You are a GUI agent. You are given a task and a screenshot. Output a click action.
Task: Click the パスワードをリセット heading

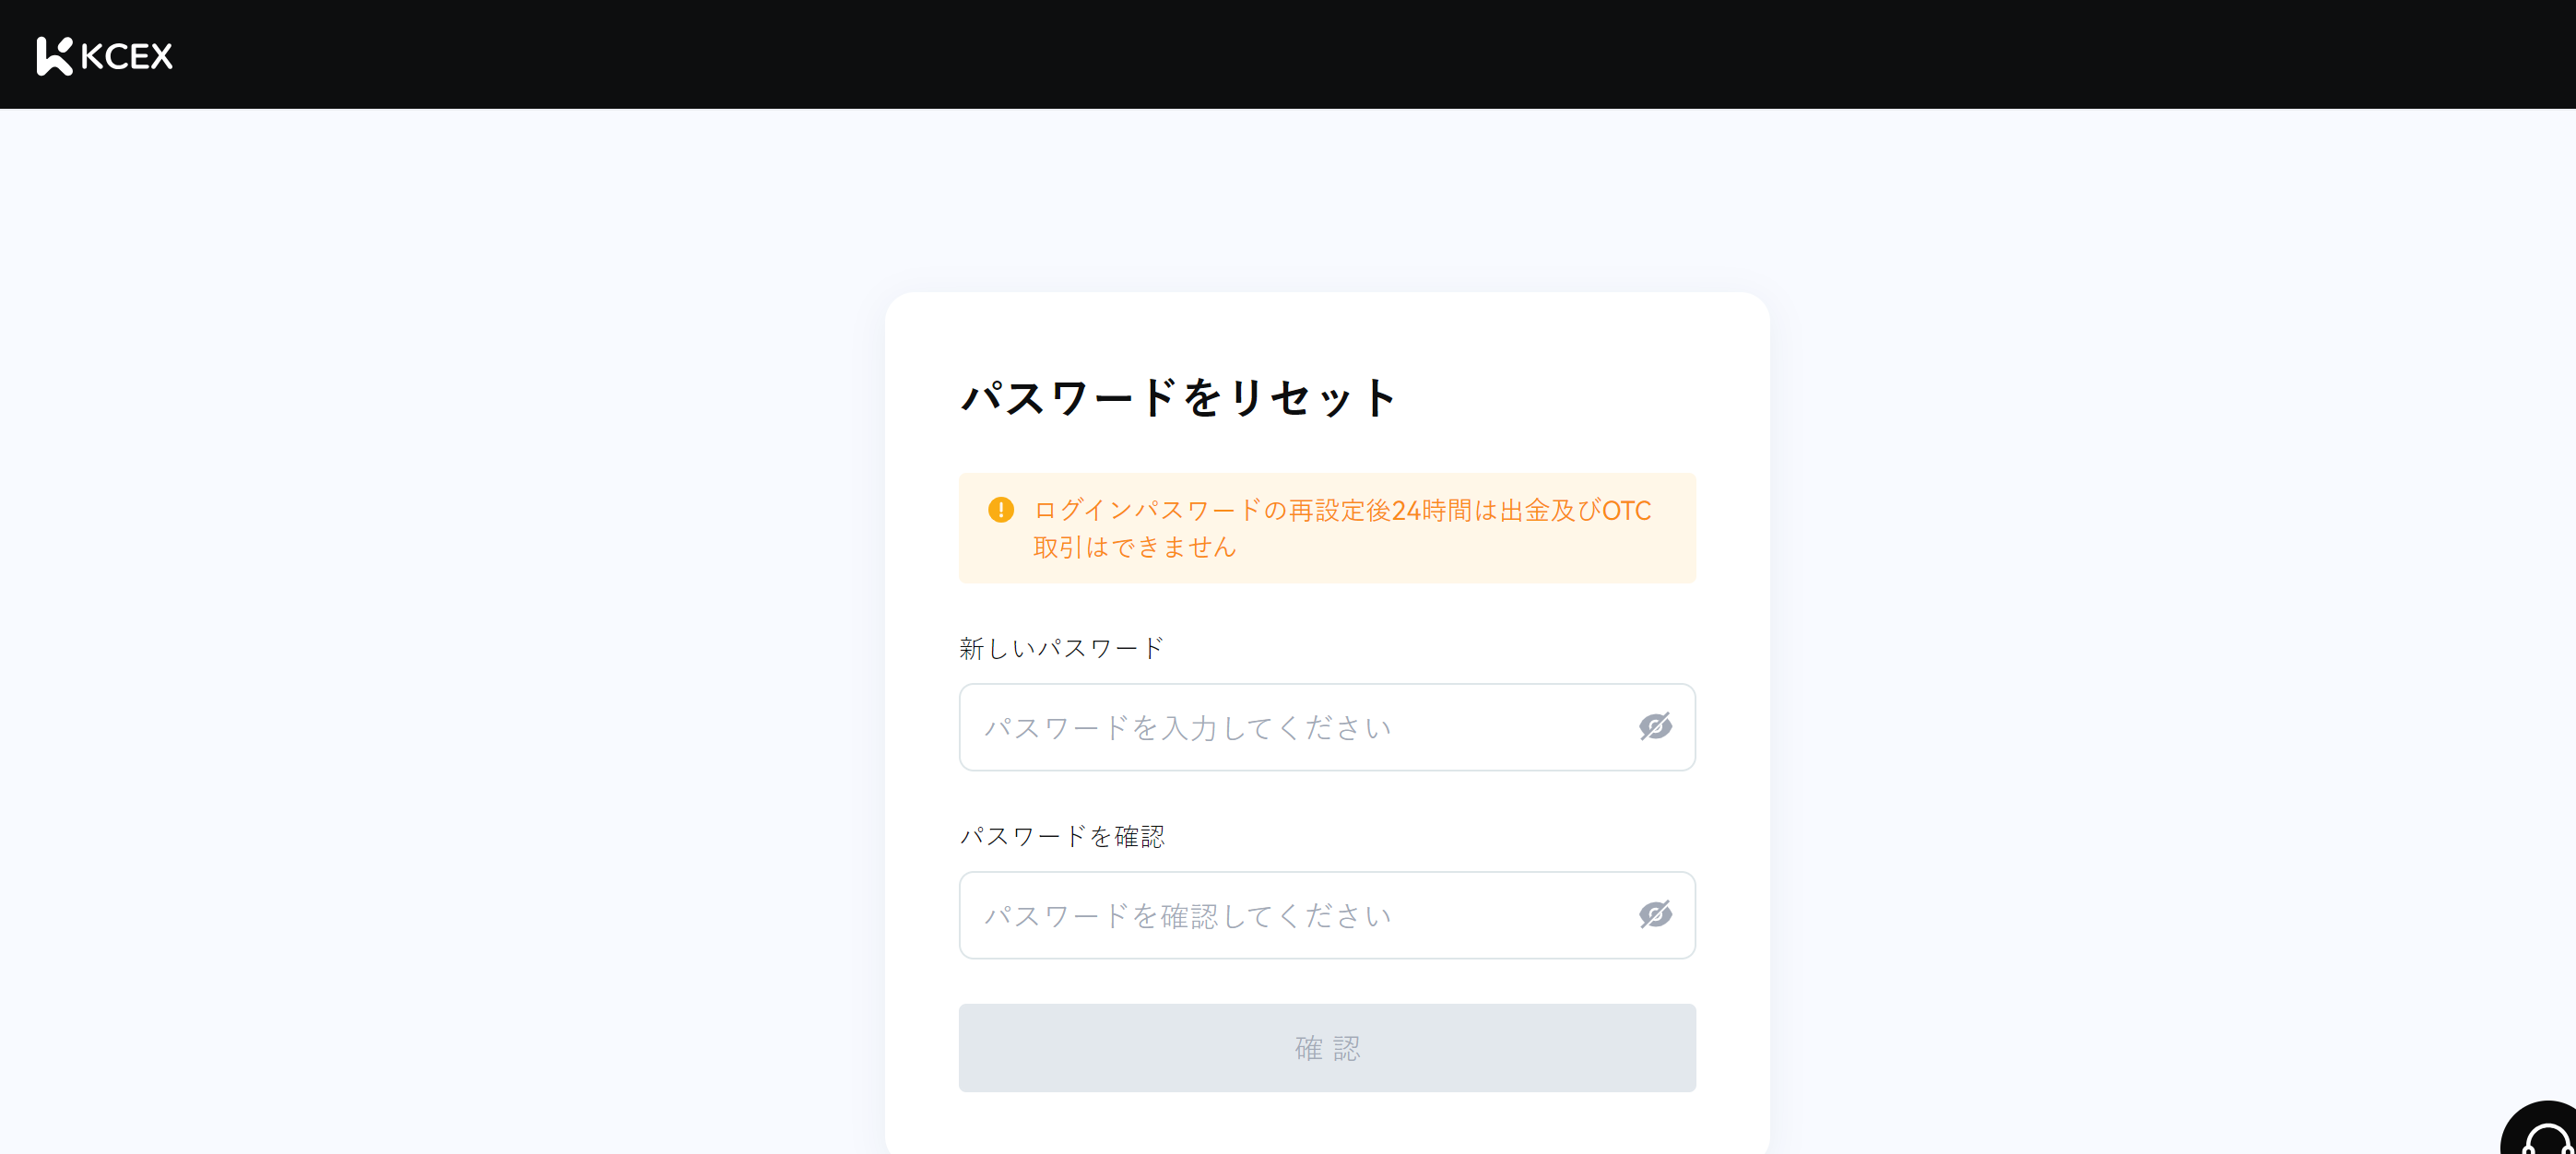pos(1178,397)
